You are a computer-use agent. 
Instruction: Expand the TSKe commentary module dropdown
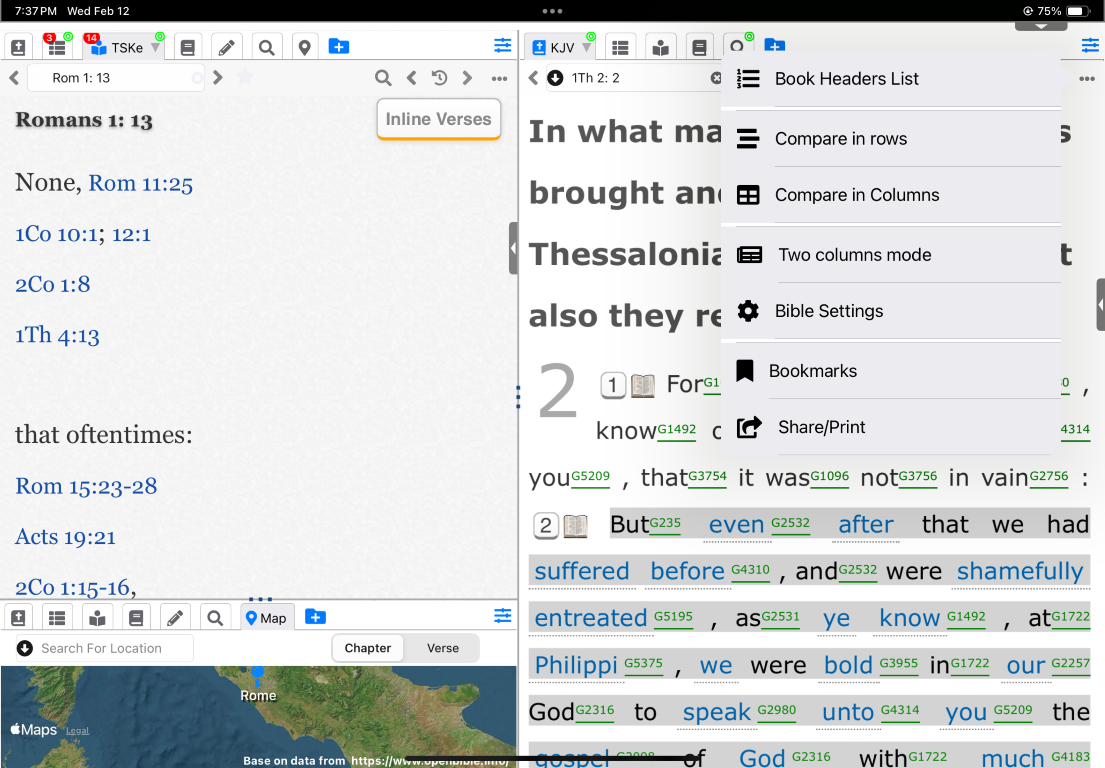[x=155, y=48]
